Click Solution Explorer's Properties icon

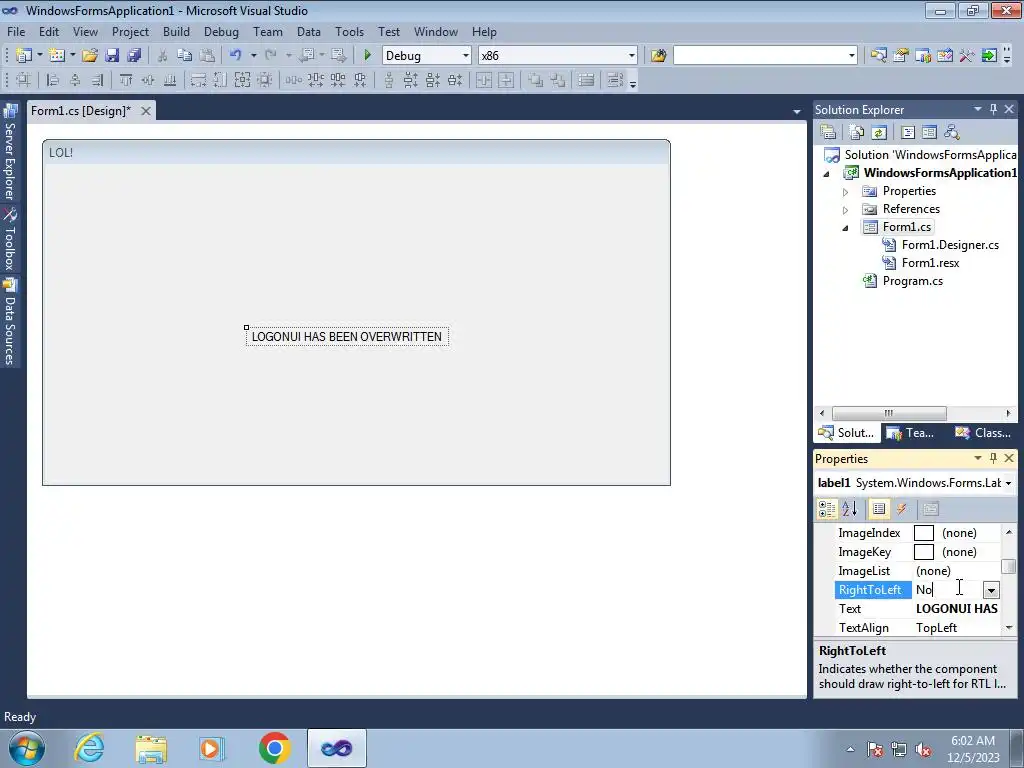(x=828, y=133)
